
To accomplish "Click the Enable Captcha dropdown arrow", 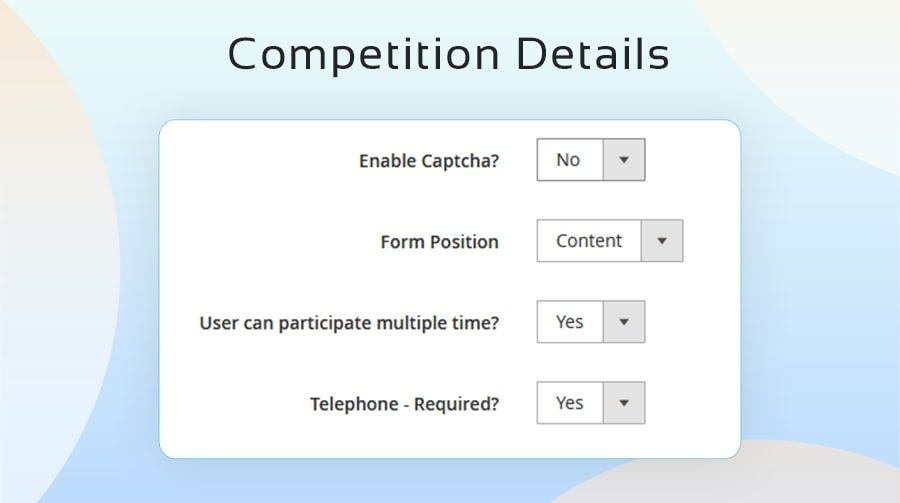I will pos(624,160).
